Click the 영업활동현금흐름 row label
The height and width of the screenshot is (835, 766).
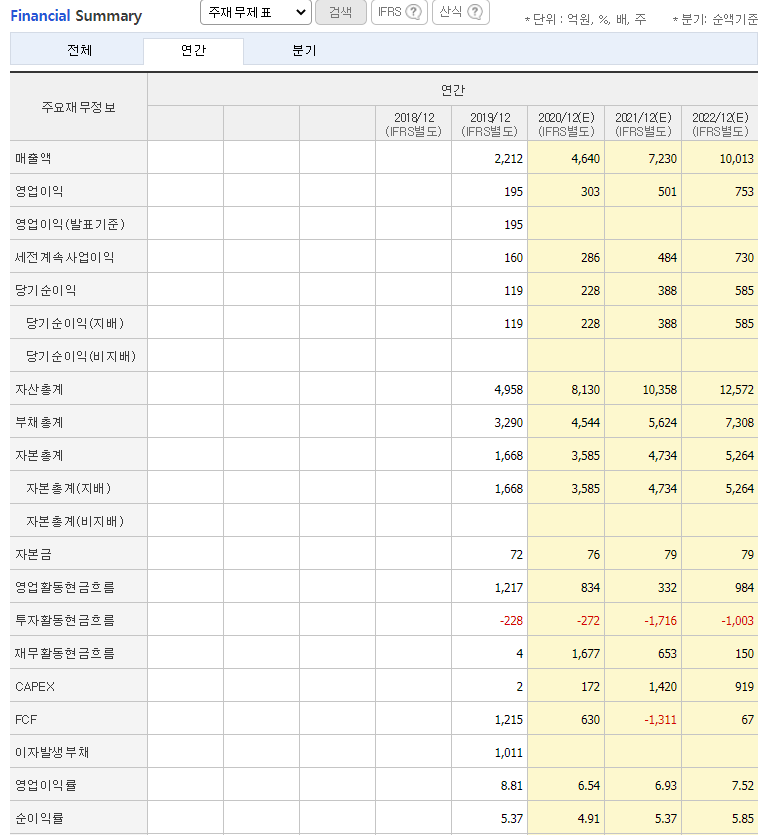64,587
